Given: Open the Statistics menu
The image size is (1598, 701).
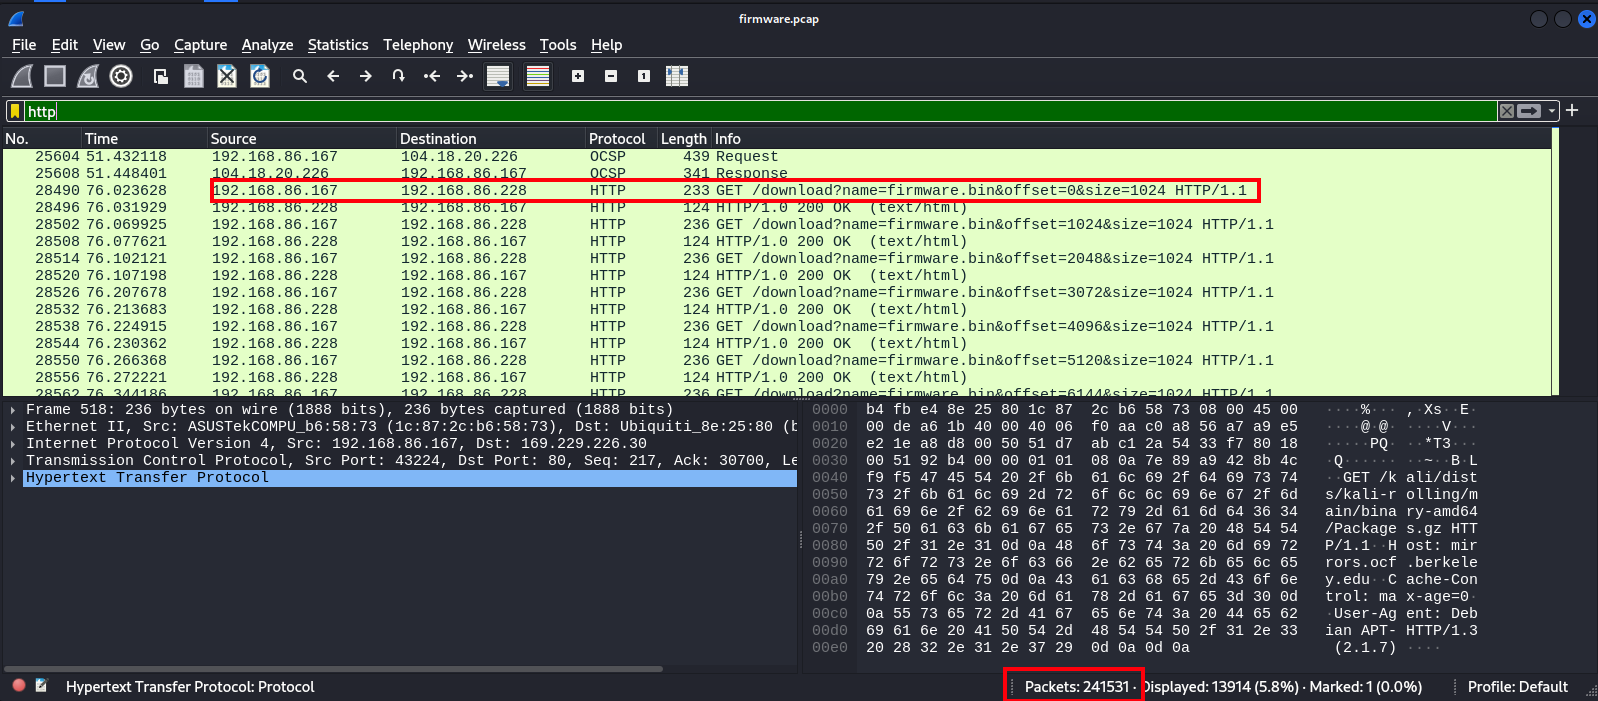Looking at the screenshot, I should pyautogui.click(x=337, y=45).
